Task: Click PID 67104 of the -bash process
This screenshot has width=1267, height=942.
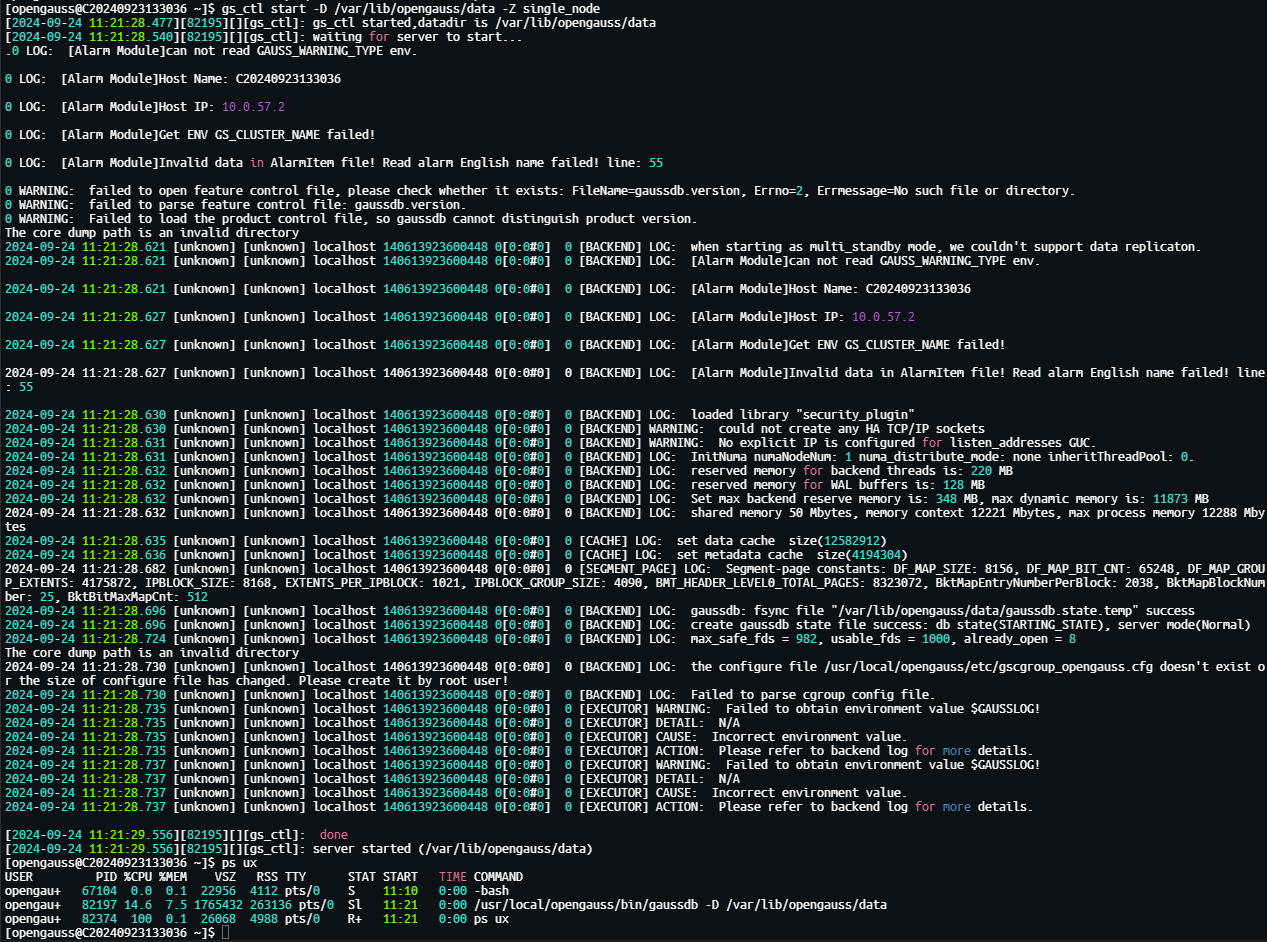Action: tap(99, 890)
